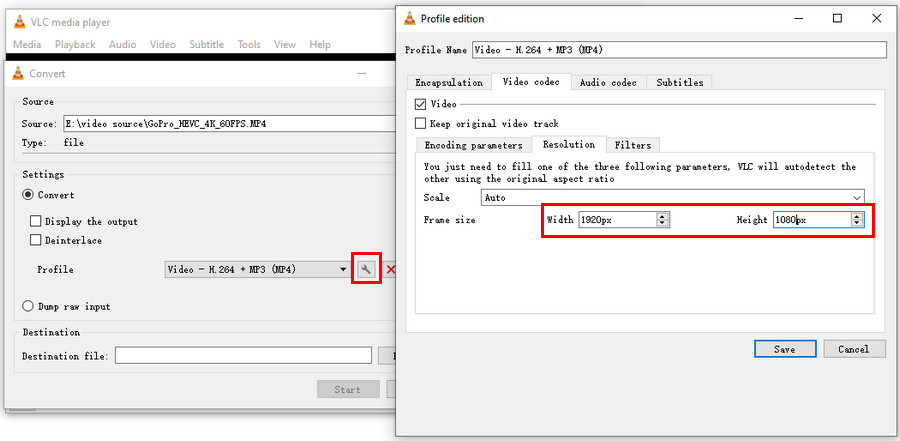Click the Height spinner arrows
Screen dimensions: 900x441
pyautogui.click(x=857, y=219)
